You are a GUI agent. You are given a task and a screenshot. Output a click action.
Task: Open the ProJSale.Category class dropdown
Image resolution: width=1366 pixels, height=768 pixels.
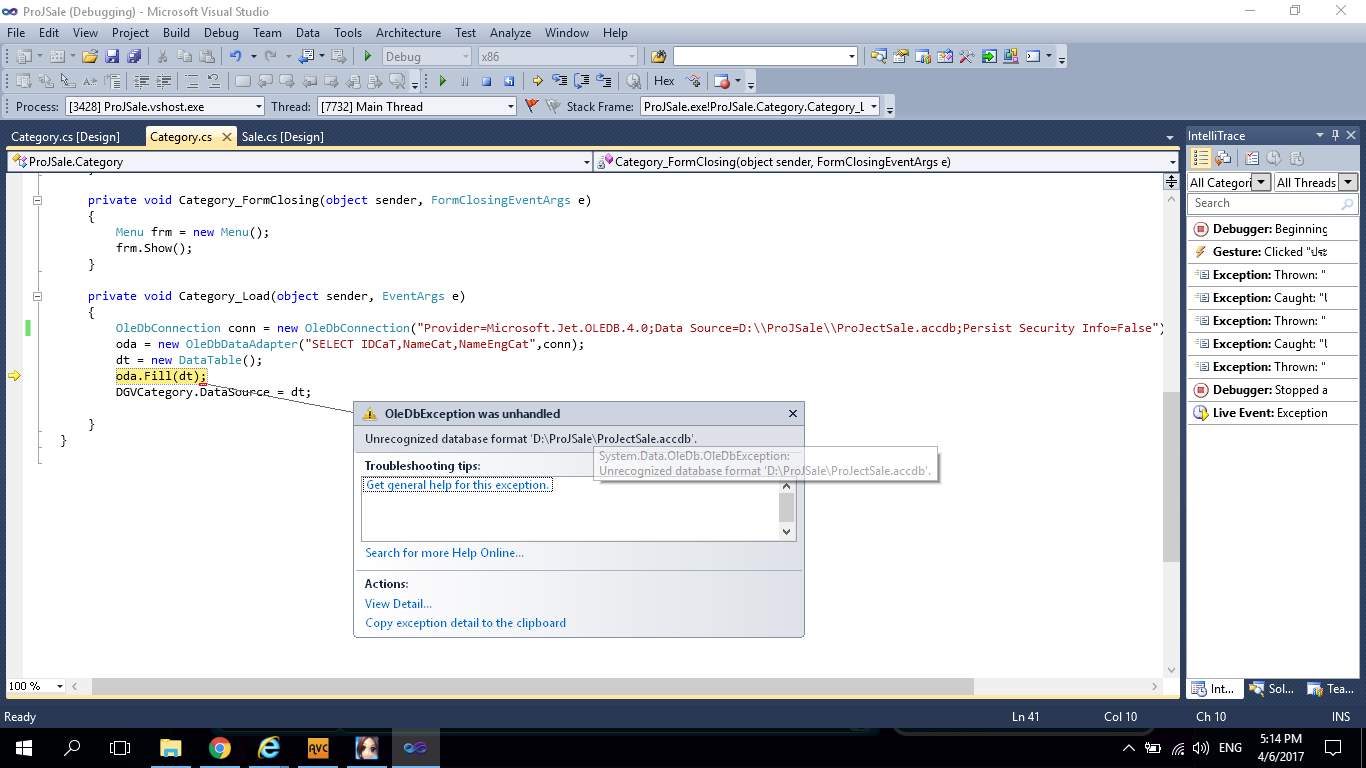coord(586,161)
